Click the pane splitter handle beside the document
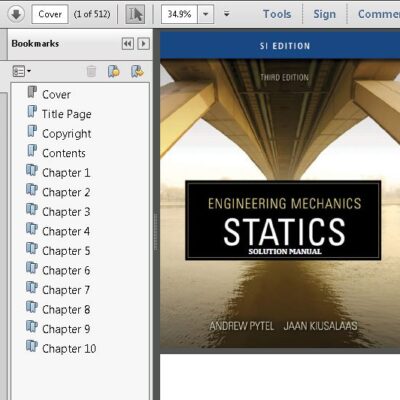 click(x=155, y=232)
